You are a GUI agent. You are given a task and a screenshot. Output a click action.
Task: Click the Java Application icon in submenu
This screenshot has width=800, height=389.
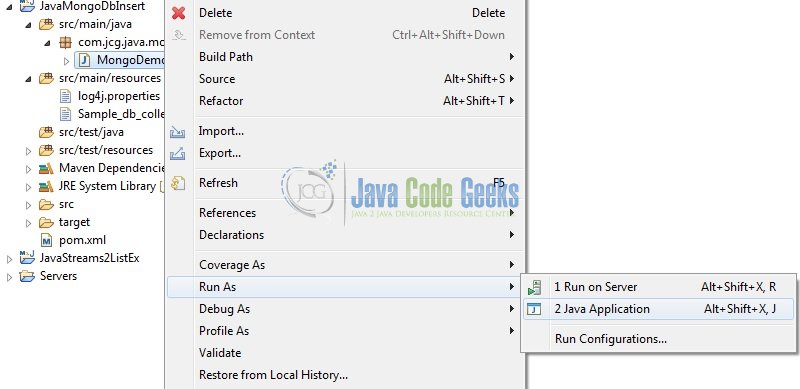(x=534, y=309)
